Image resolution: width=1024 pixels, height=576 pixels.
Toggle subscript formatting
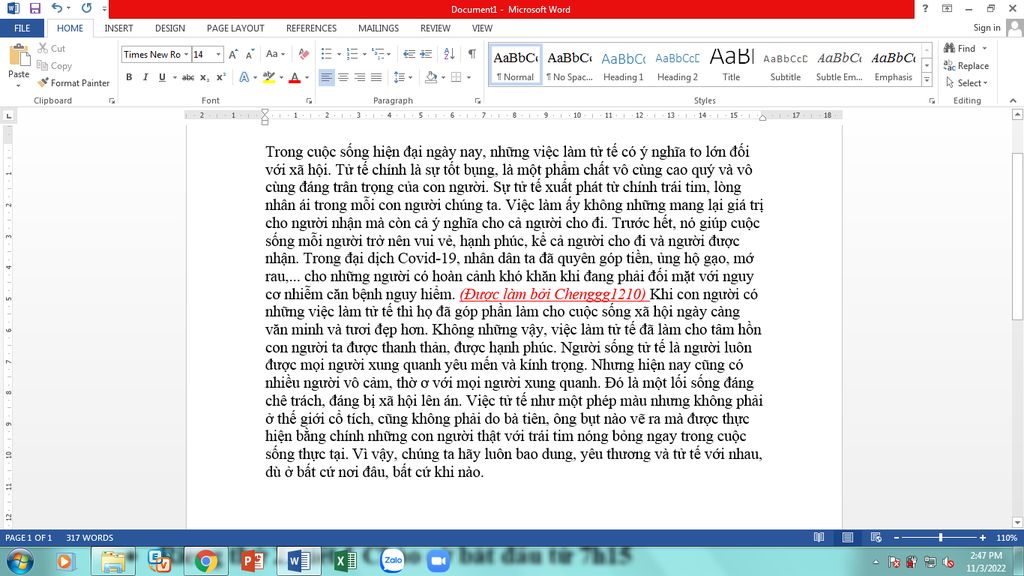pos(204,77)
